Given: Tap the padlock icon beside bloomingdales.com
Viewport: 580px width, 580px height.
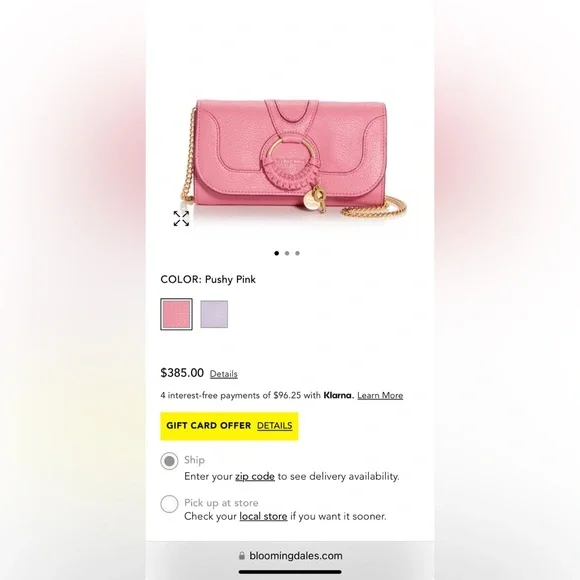Looking at the screenshot, I should click(x=242, y=556).
